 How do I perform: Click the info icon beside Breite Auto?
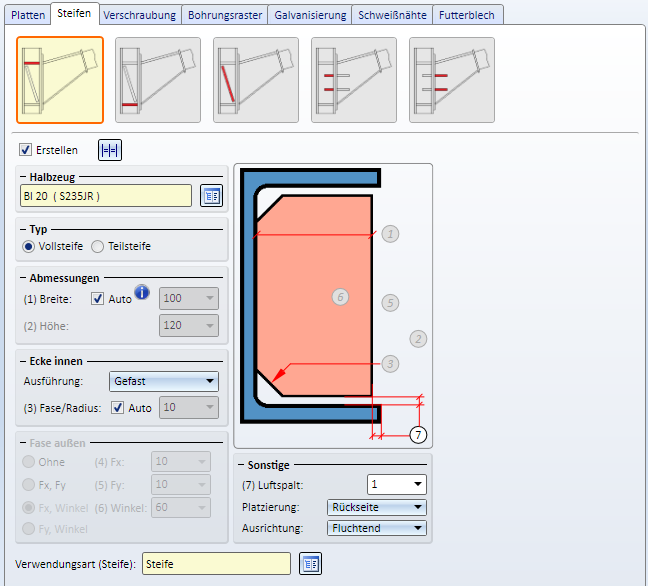[142, 293]
